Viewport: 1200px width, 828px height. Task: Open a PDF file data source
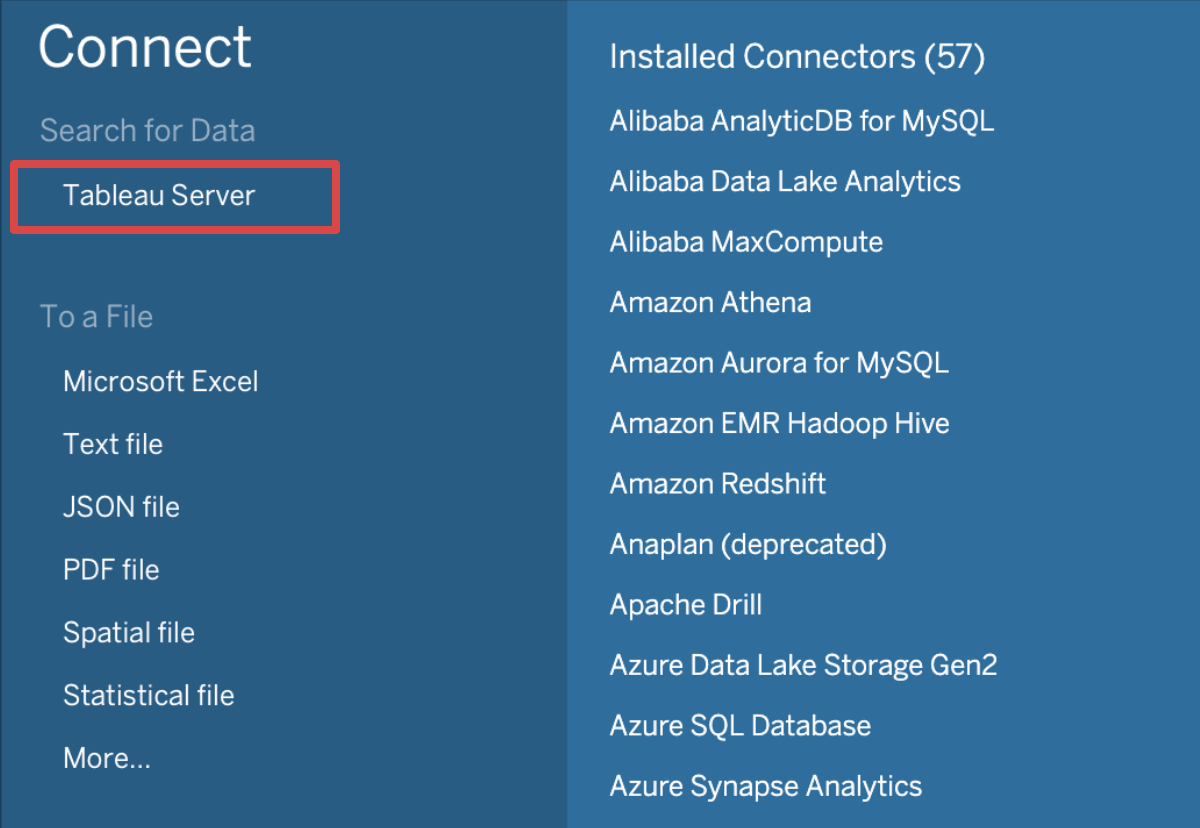click(x=111, y=569)
